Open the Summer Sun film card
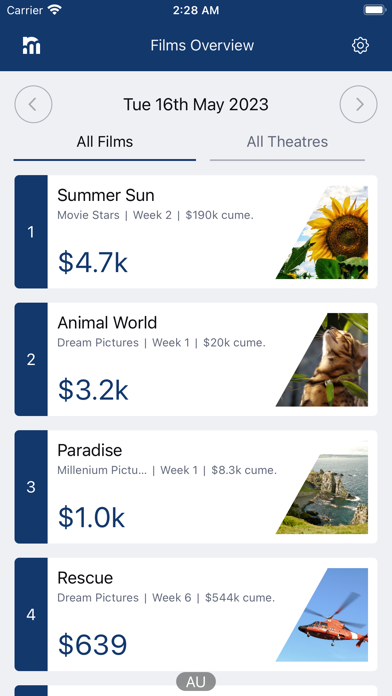This screenshot has height=696, width=392. click(196, 232)
